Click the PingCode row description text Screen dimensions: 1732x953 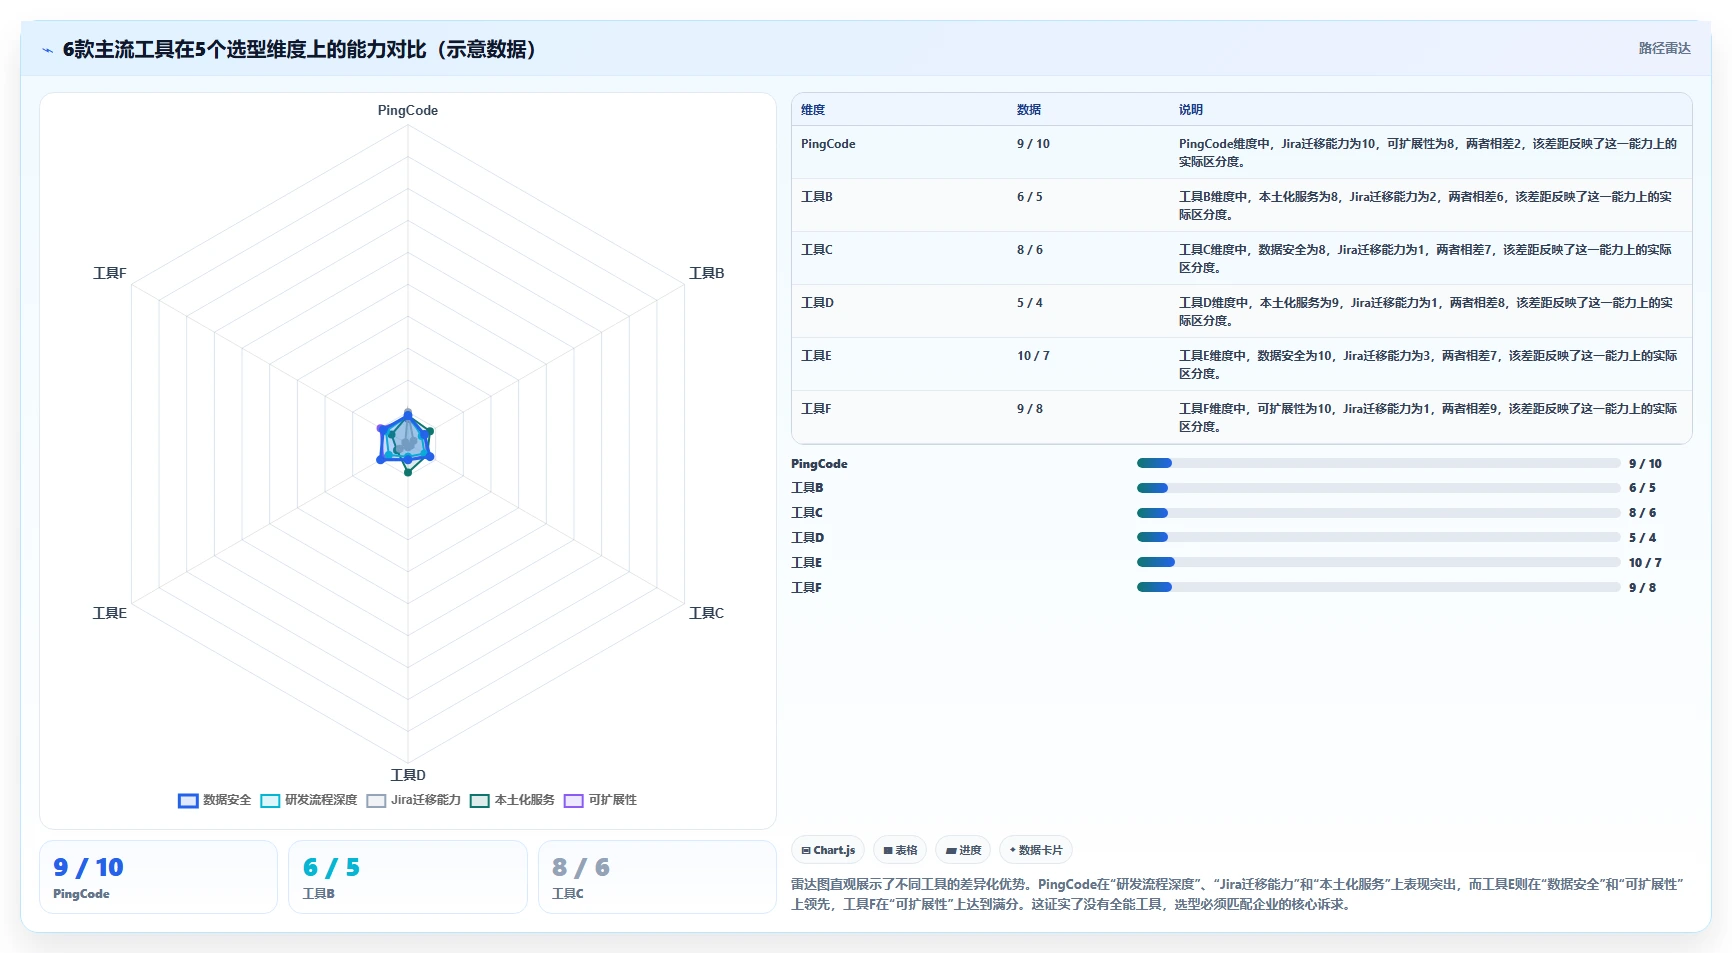pos(1428,153)
